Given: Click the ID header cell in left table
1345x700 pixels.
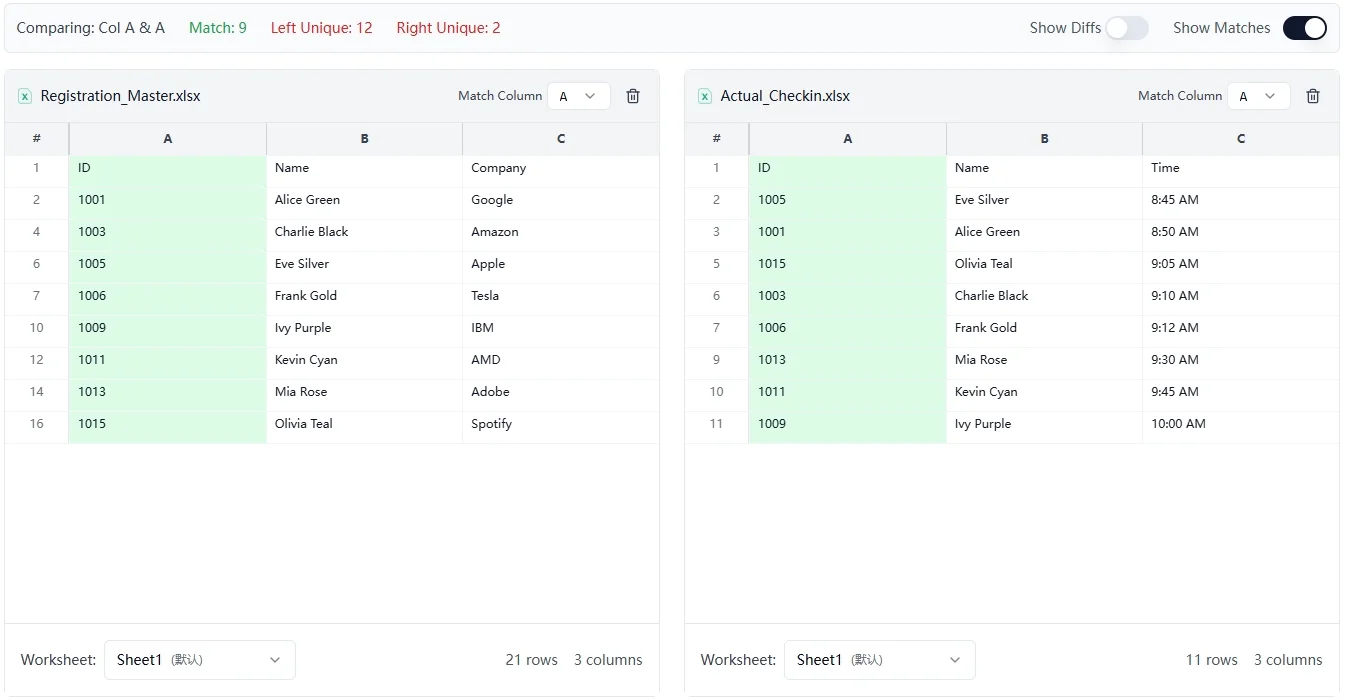Looking at the screenshot, I should click(x=167, y=168).
